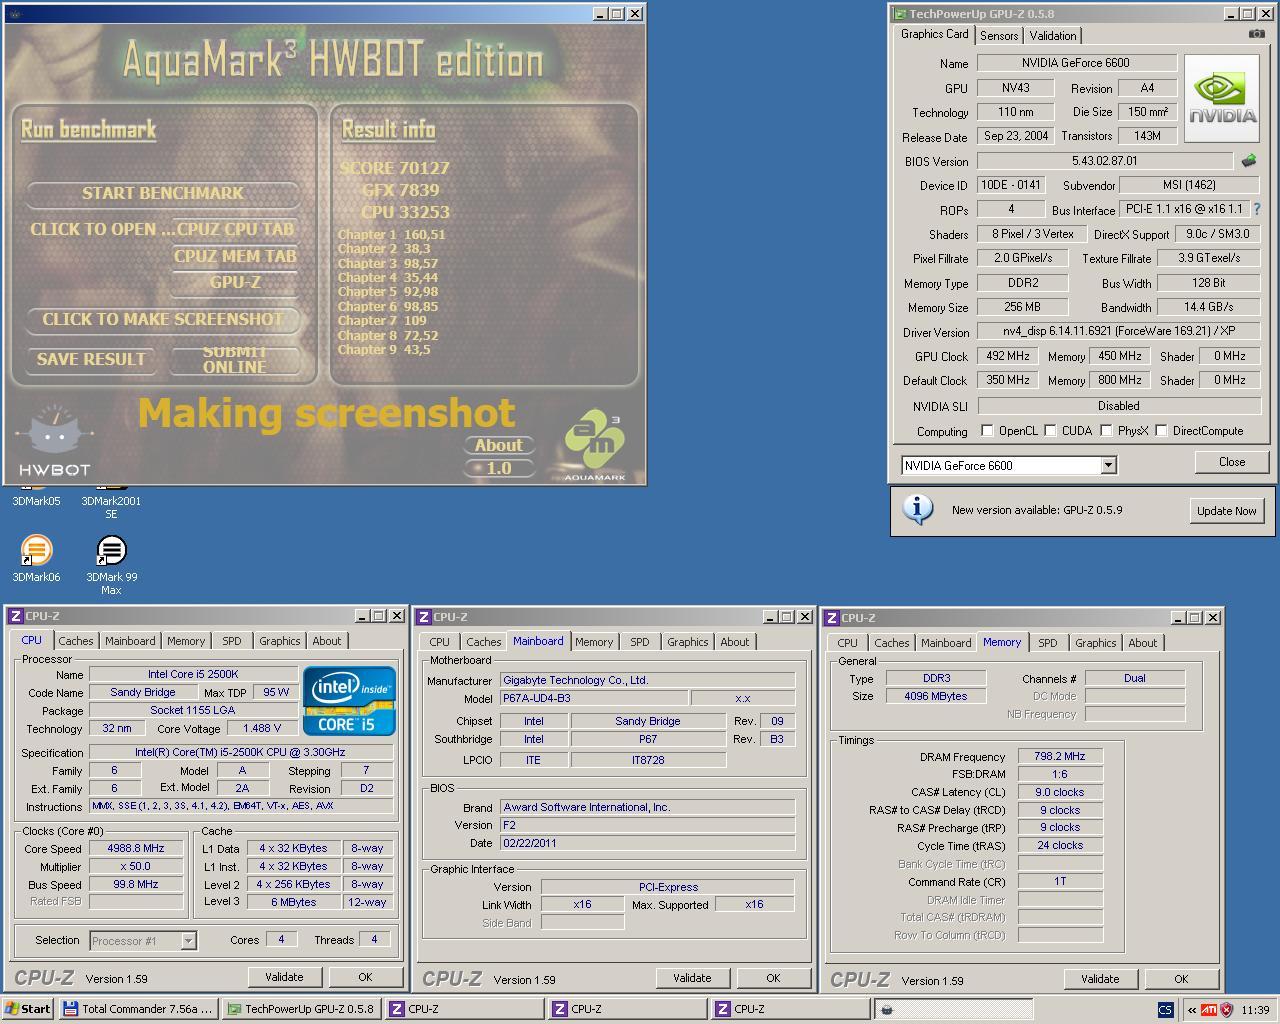Click CLICK TO MAKE SCREENSHOT button
This screenshot has height=1024, width=1280.
pos(163,319)
